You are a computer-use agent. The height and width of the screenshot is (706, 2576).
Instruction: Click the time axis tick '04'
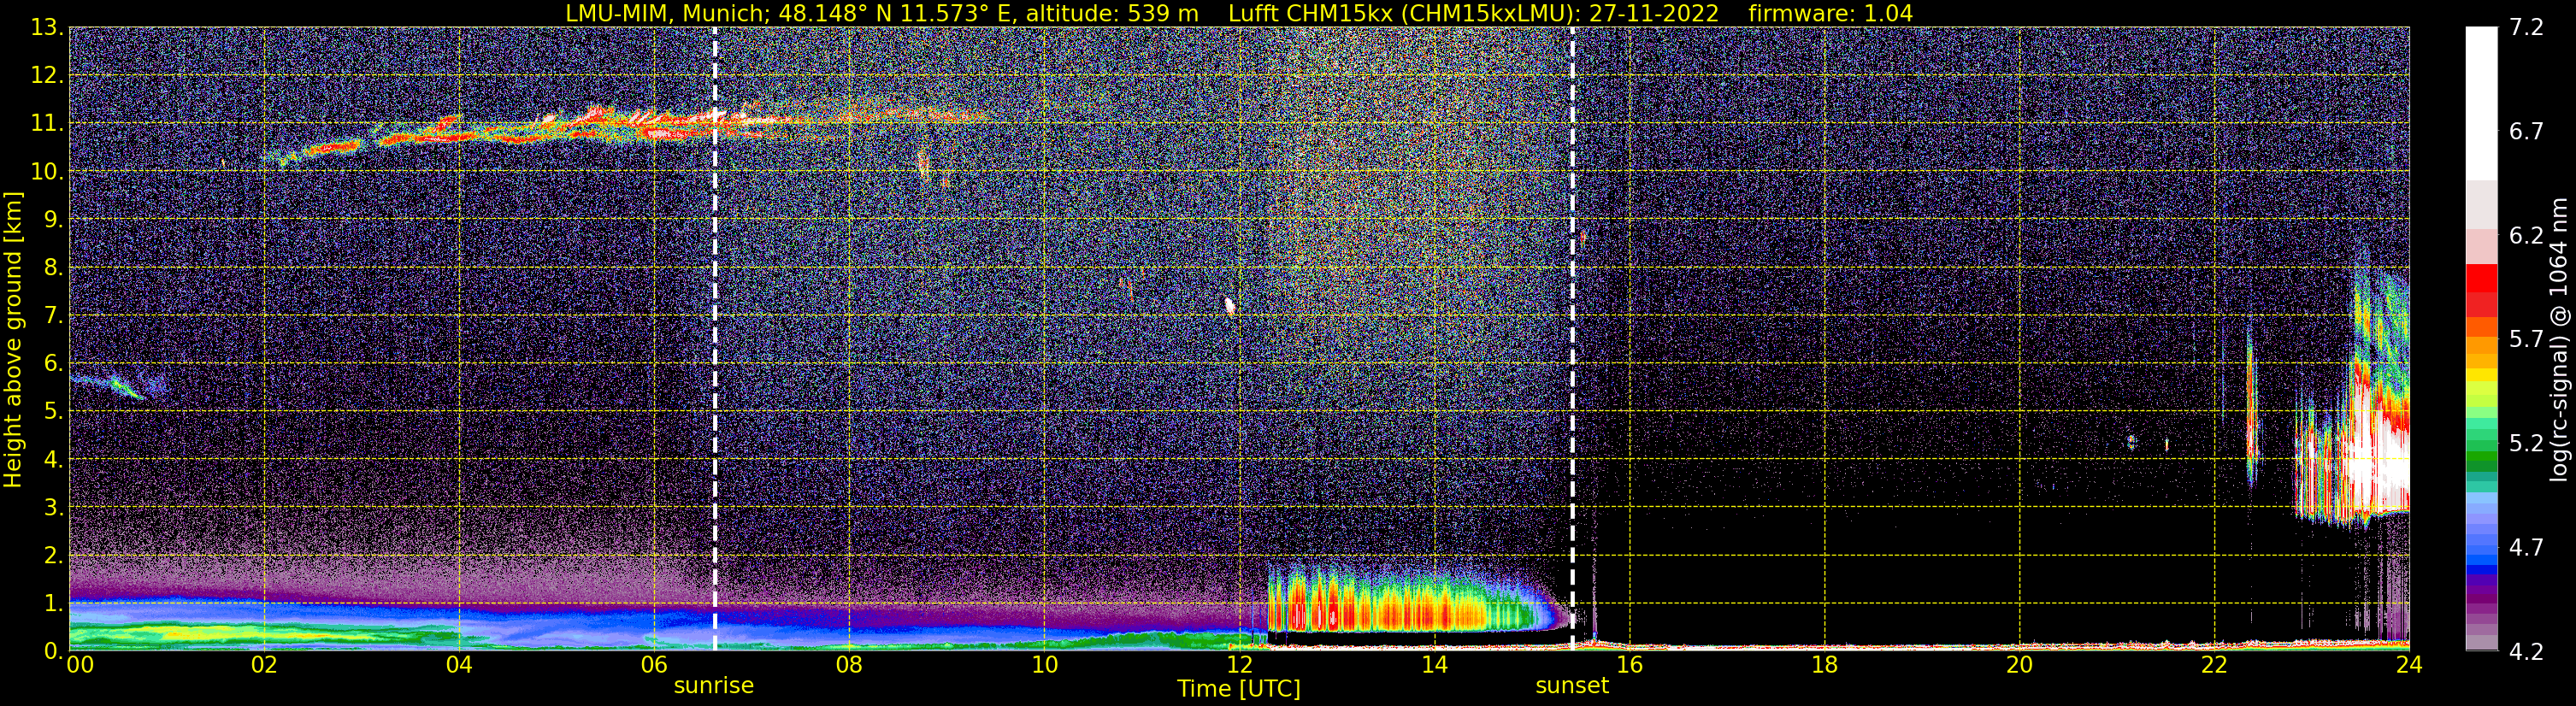tap(459, 666)
